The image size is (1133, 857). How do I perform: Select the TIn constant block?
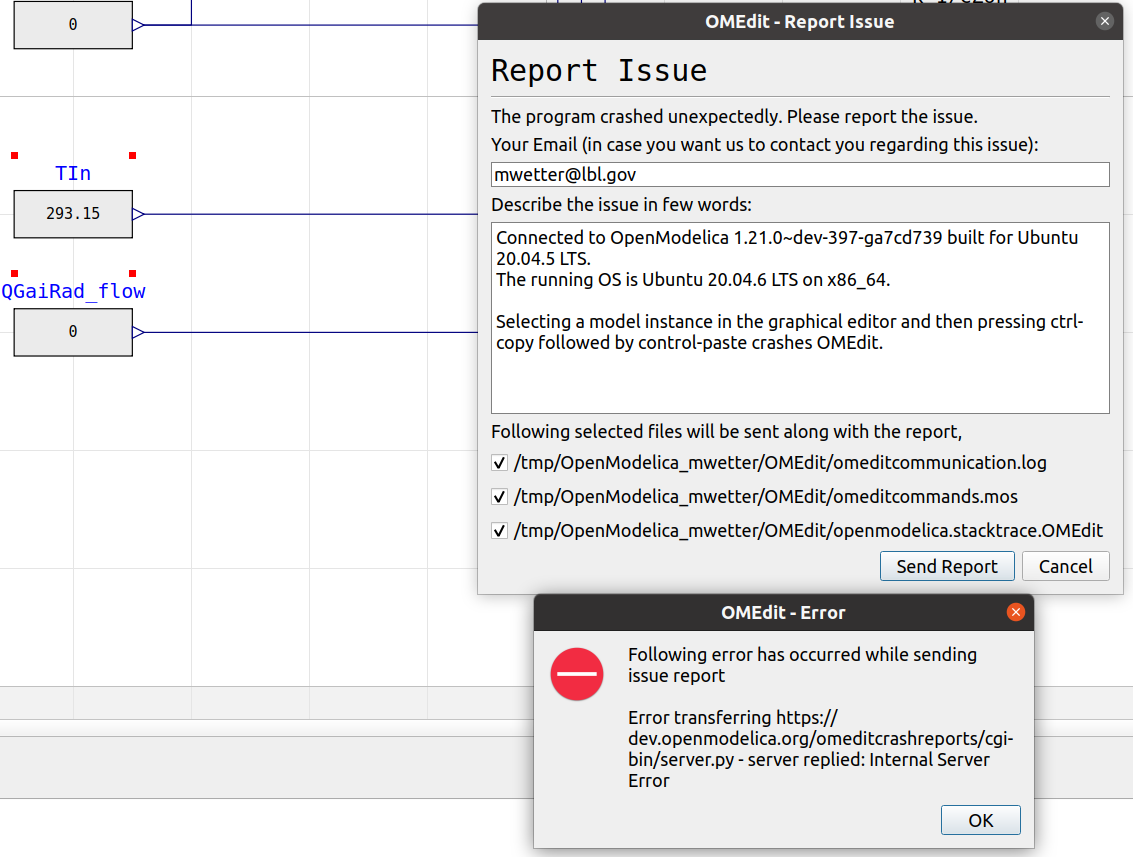tap(72, 214)
